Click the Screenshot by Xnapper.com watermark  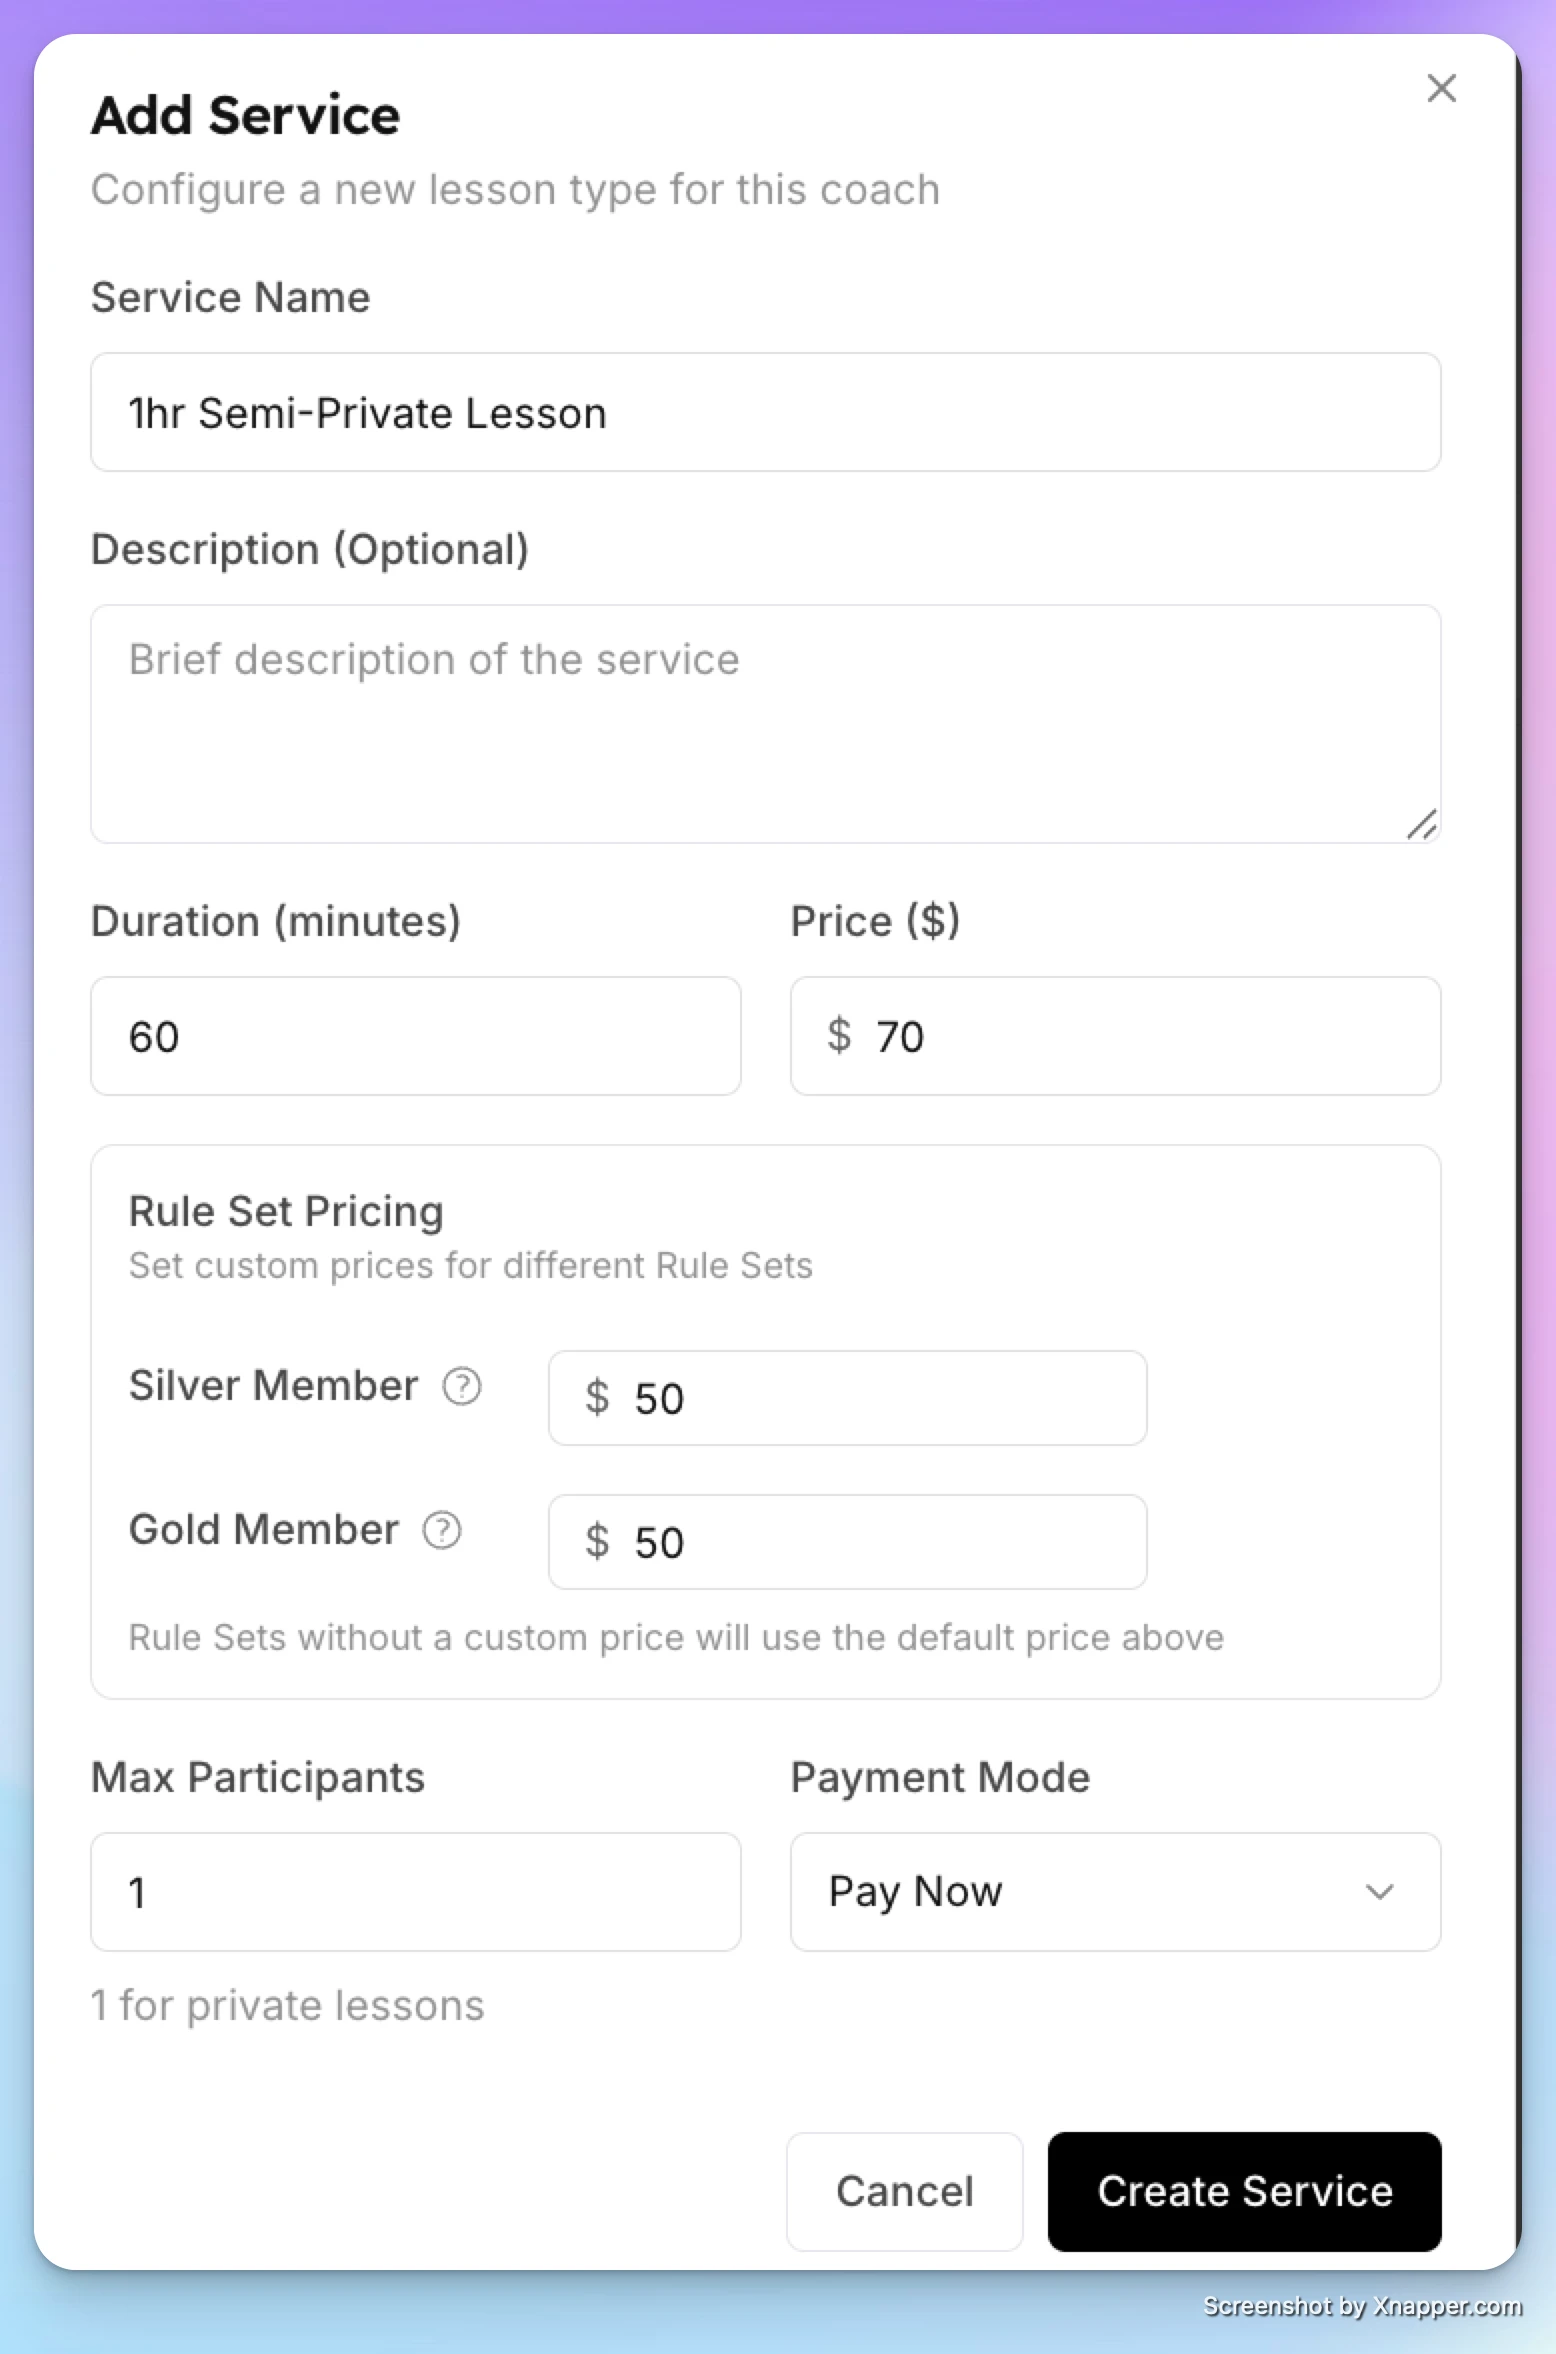(1363, 2307)
